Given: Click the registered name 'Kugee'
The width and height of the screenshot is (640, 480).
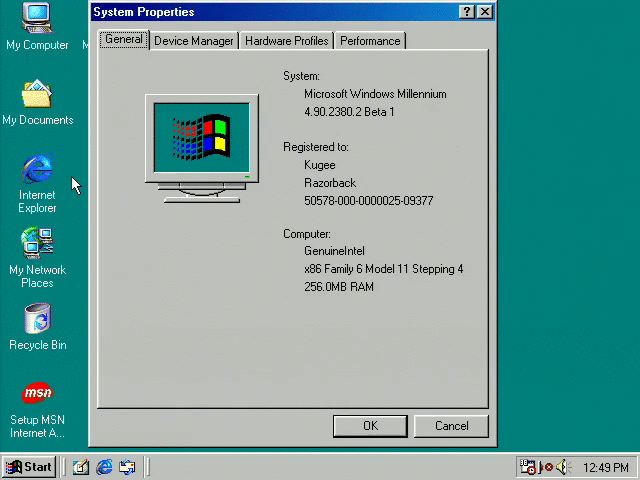Looking at the screenshot, I should tap(320, 165).
